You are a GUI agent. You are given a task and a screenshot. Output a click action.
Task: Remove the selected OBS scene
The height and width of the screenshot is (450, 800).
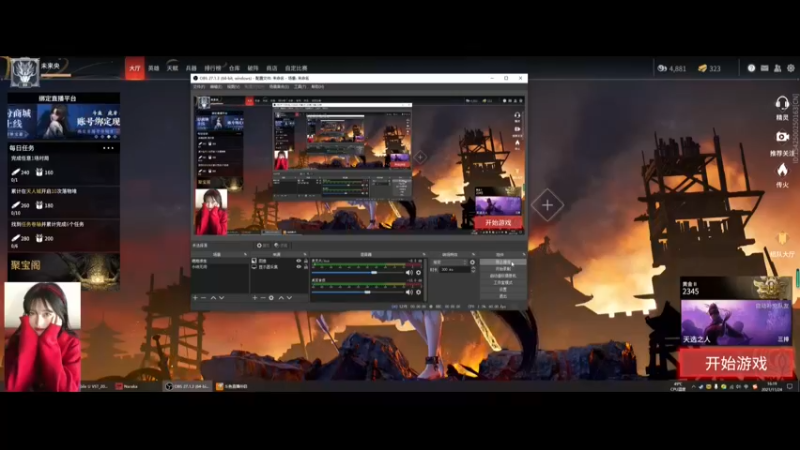coord(204,297)
